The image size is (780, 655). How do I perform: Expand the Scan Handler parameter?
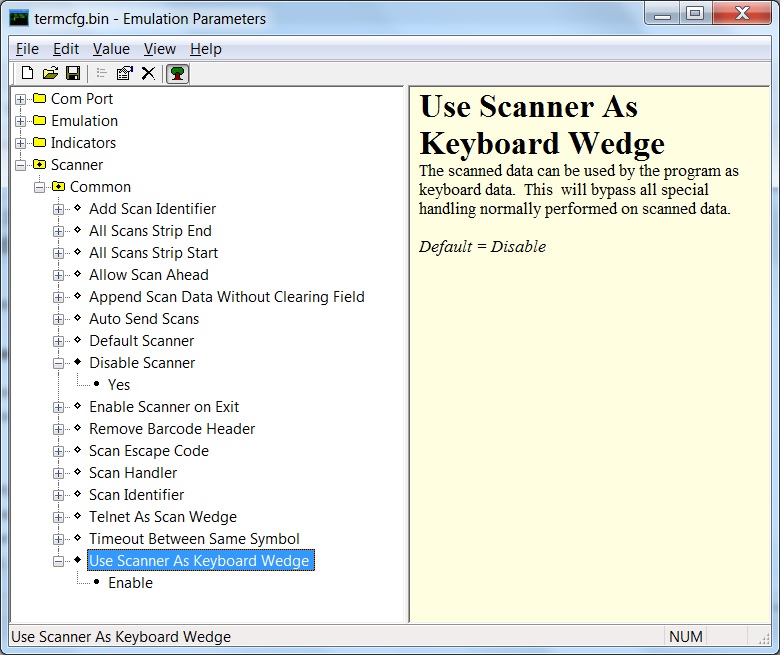click(x=58, y=473)
